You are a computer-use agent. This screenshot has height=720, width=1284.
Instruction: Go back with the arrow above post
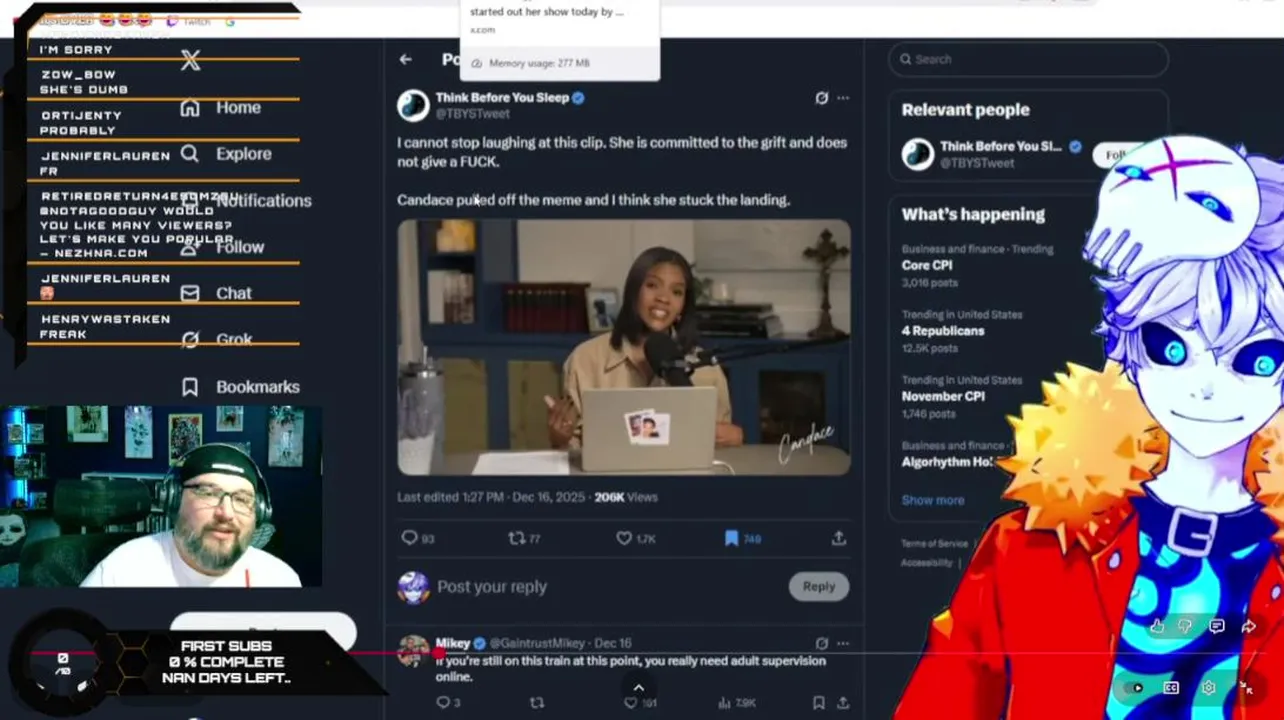point(405,59)
